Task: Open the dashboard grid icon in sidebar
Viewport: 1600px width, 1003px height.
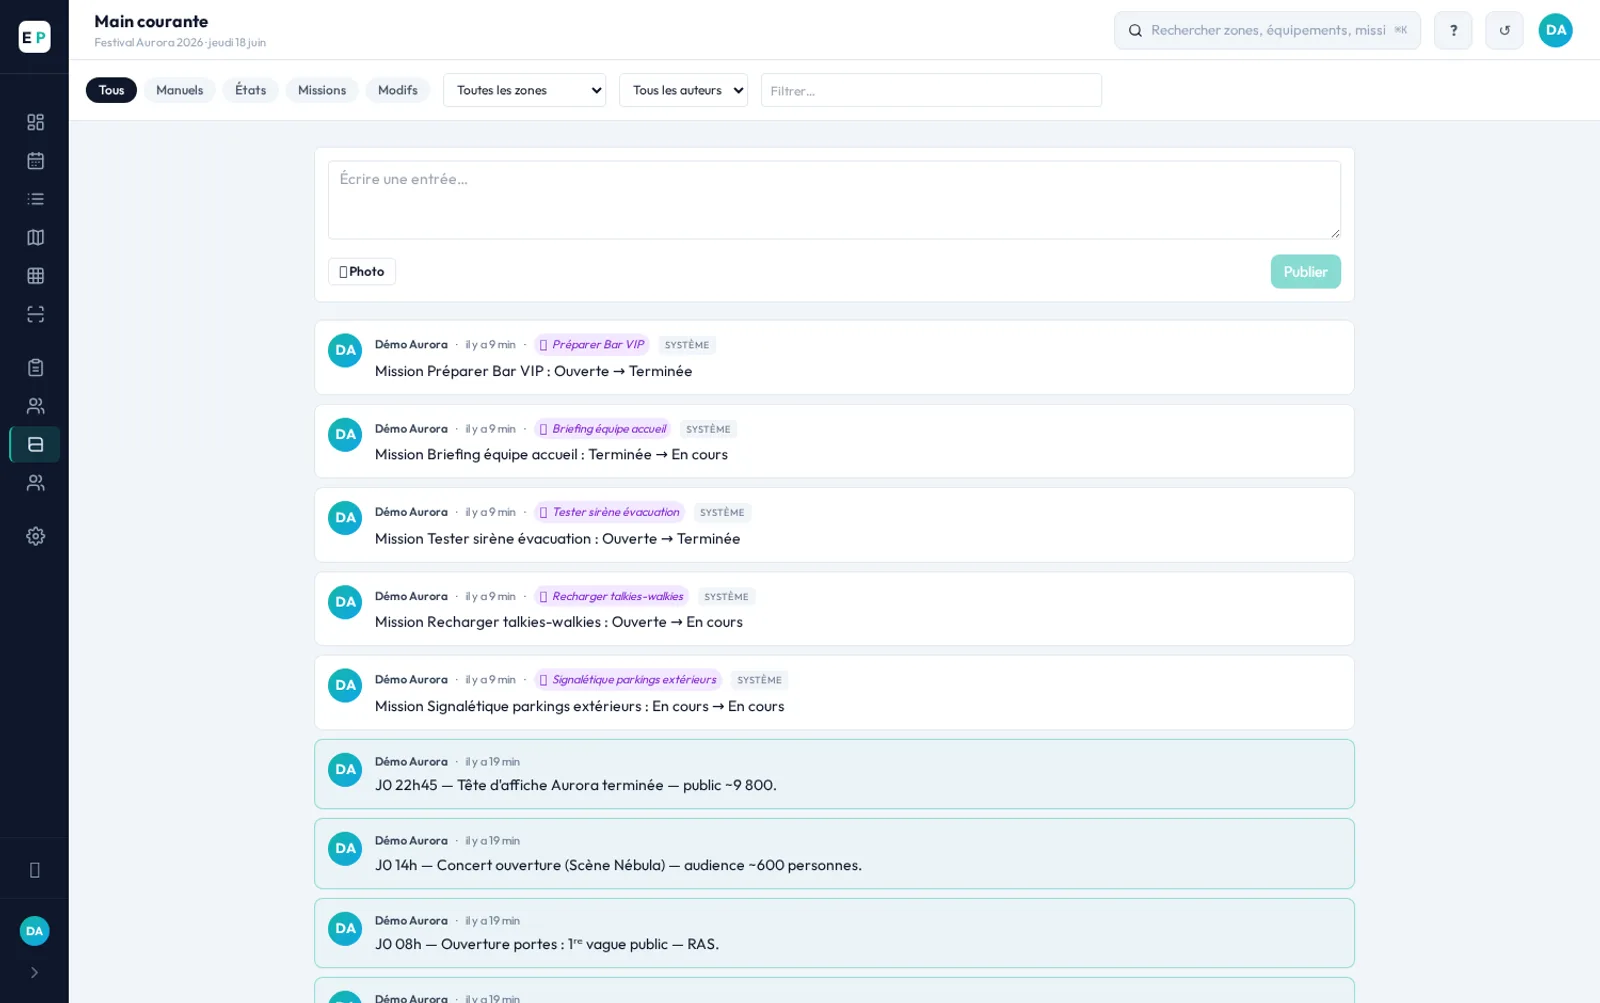Action: pyautogui.click(x=35, y=122)
